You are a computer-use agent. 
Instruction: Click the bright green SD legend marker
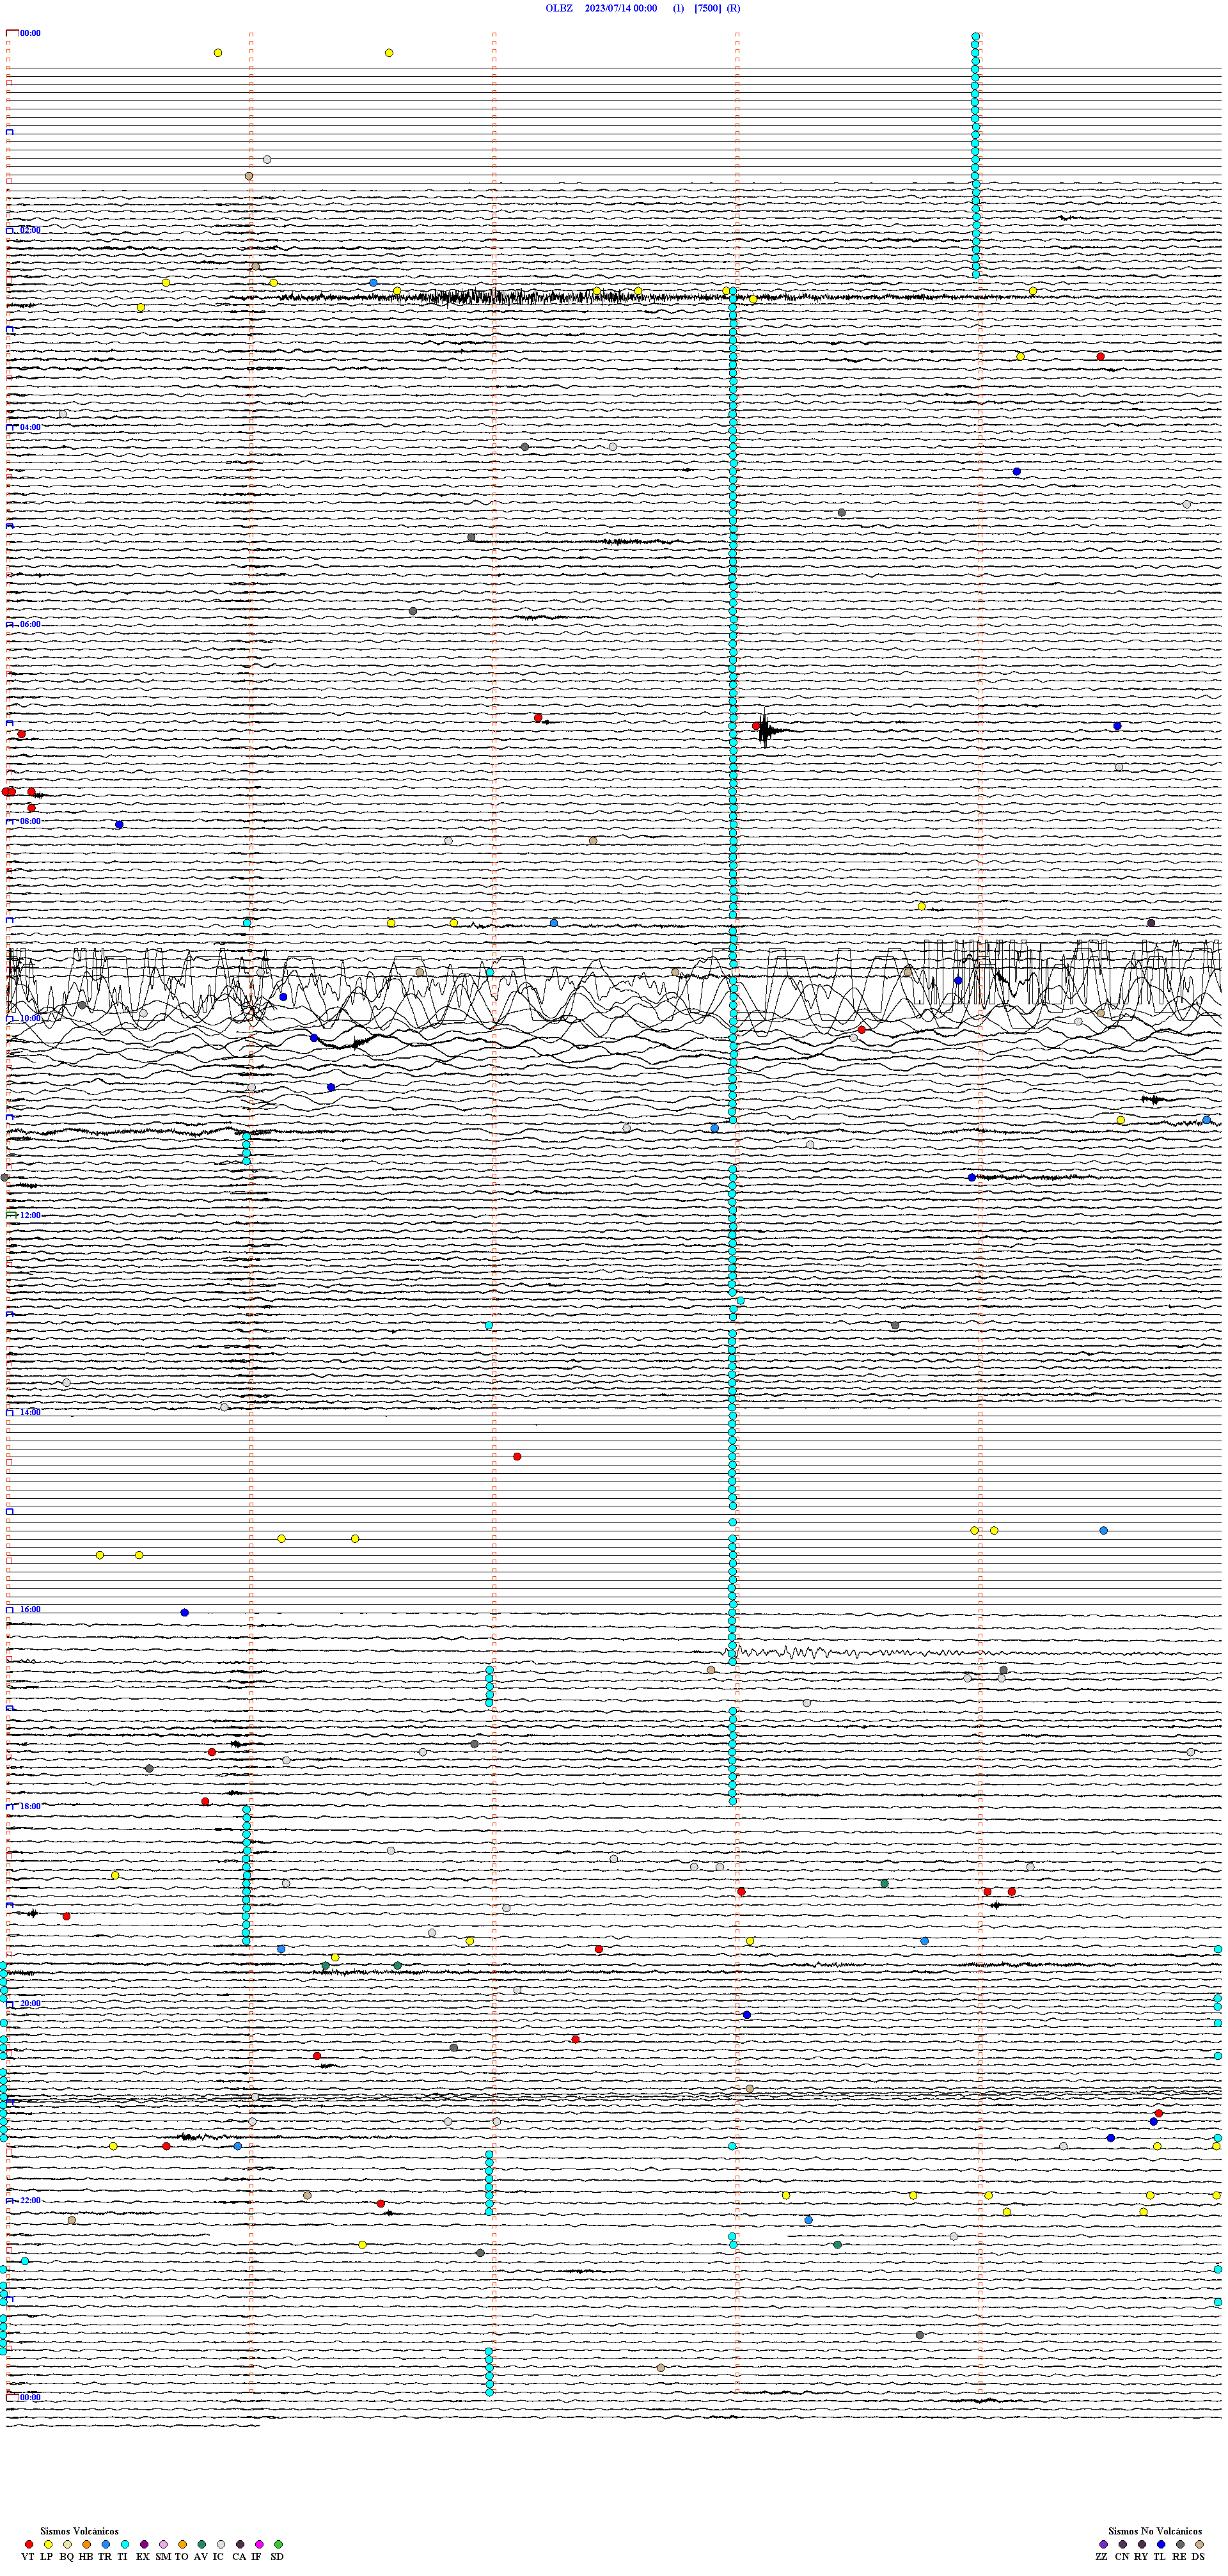coord(278,2543)
